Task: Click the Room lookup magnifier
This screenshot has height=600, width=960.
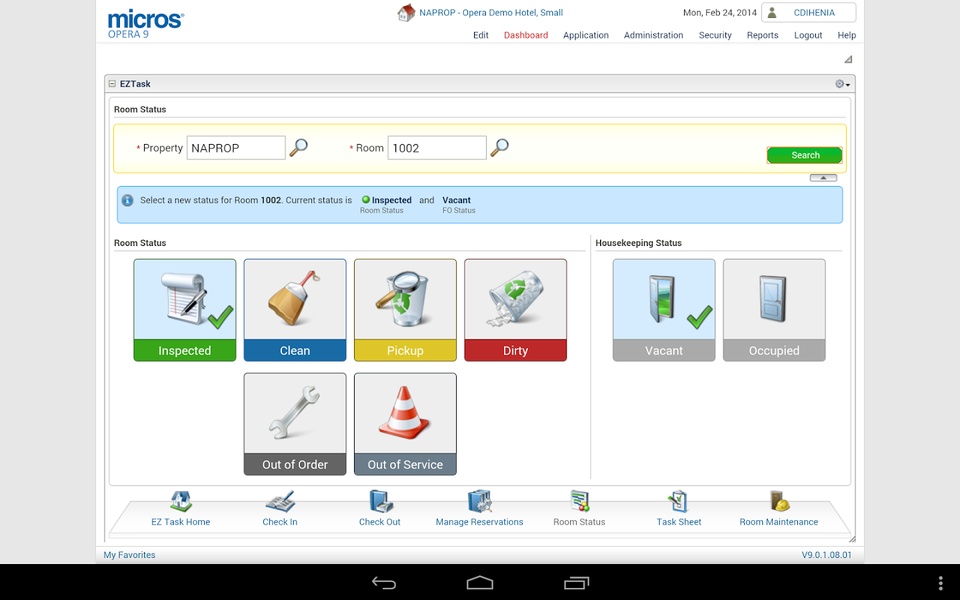Action: (x=500, y=148)
